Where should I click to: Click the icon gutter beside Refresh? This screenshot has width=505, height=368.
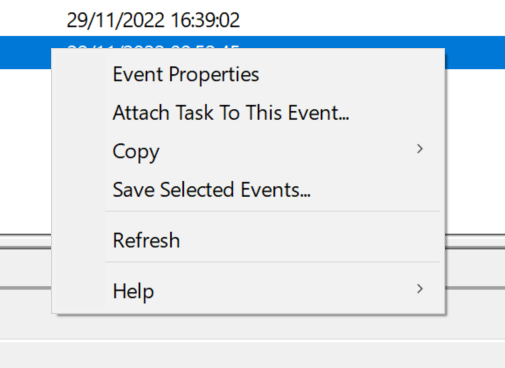(x=79, y=240)
